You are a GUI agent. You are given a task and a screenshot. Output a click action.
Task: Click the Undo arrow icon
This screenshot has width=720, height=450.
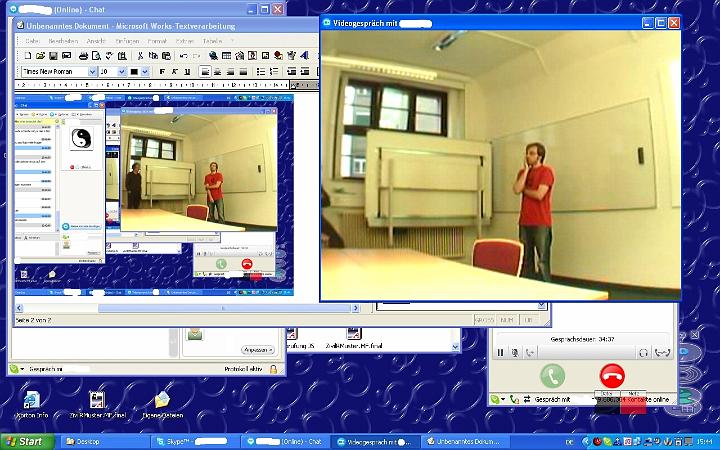click(183, 56)
